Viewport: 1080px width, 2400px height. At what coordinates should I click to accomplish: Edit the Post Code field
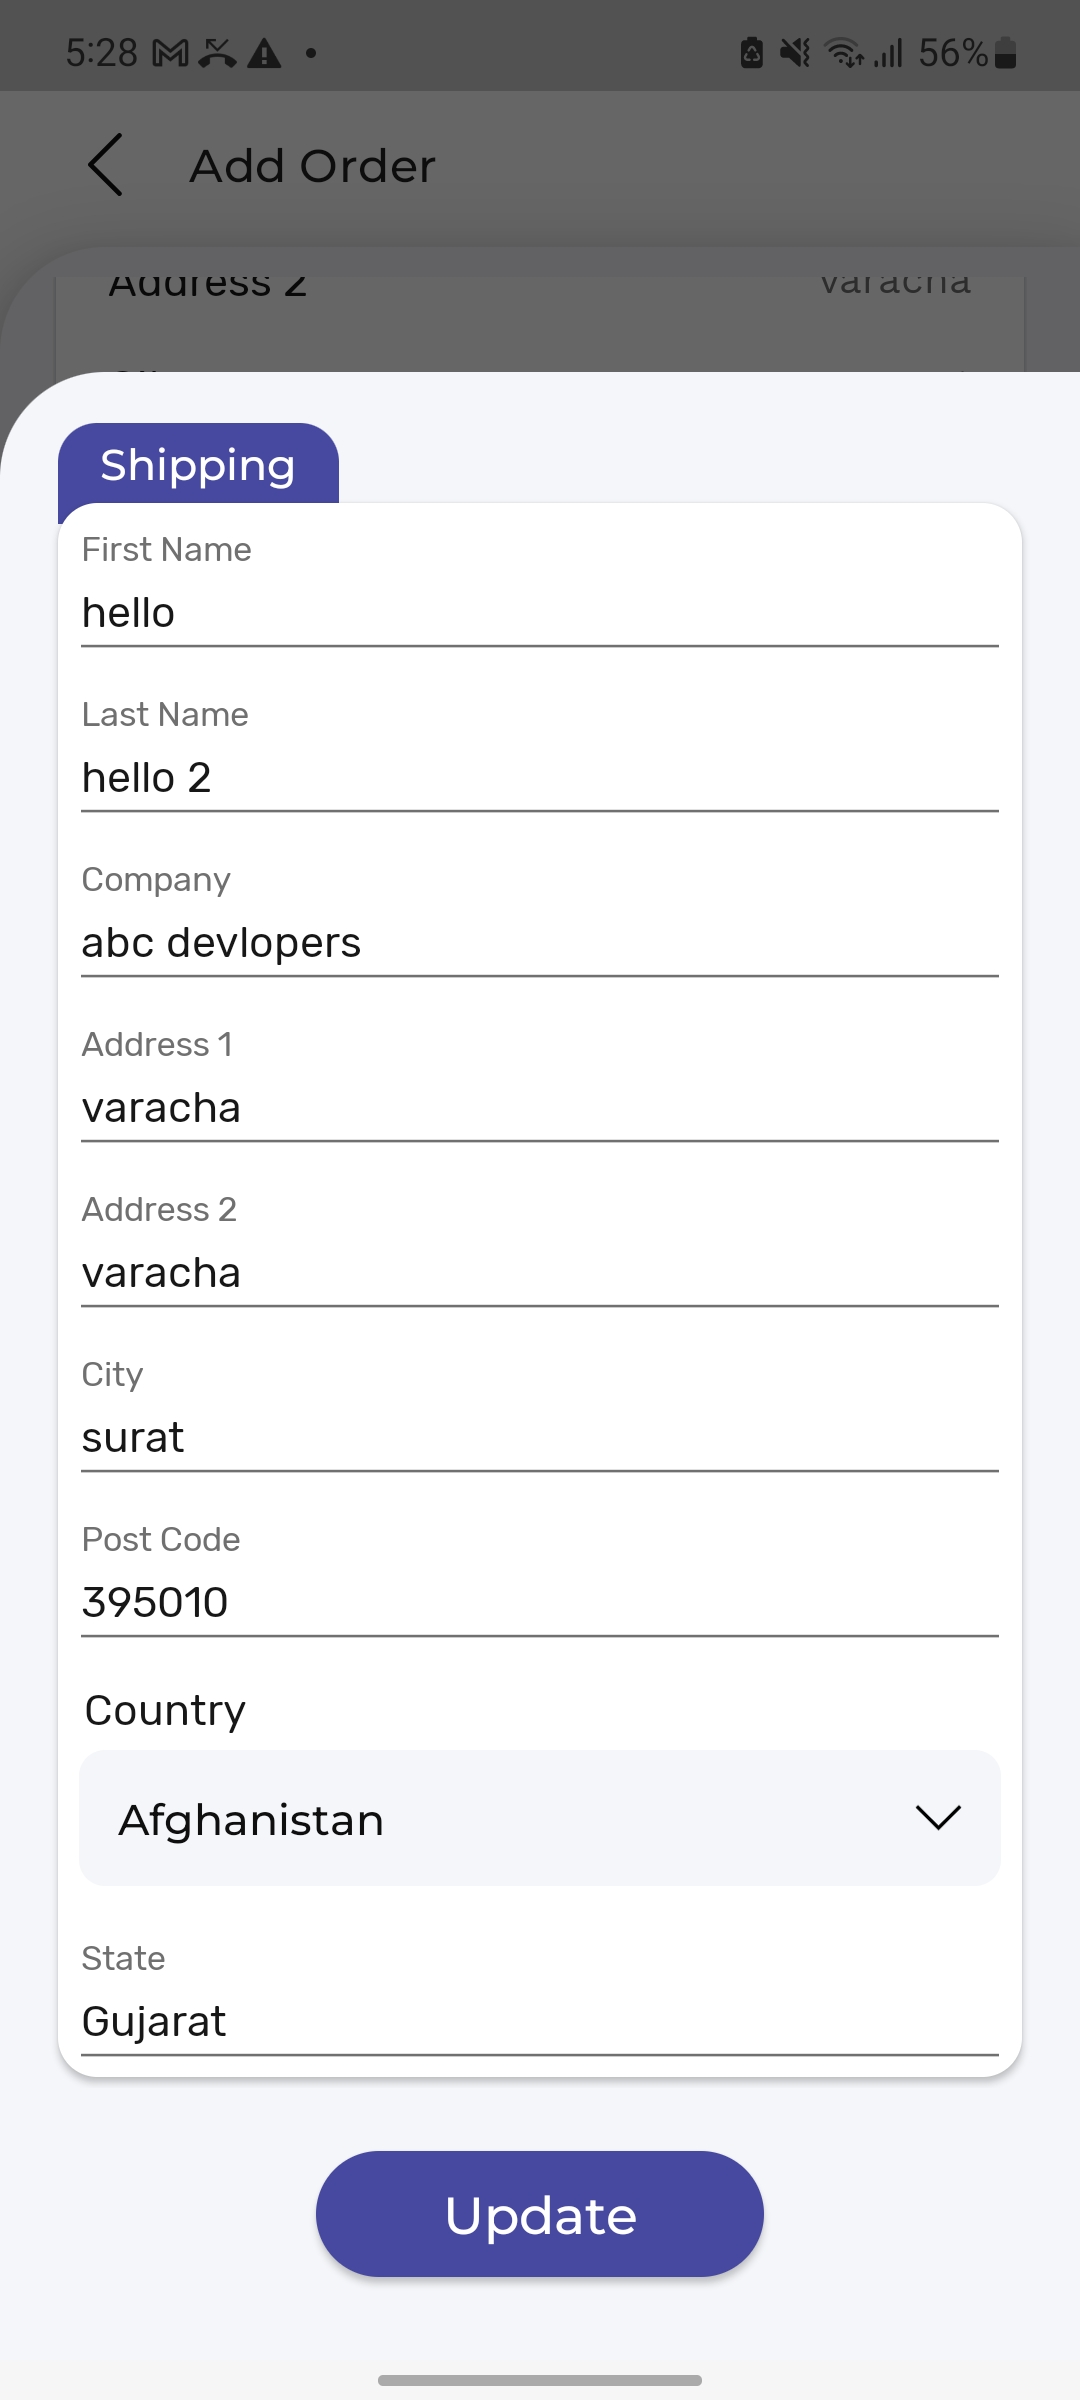click(x=540, y=1602)
